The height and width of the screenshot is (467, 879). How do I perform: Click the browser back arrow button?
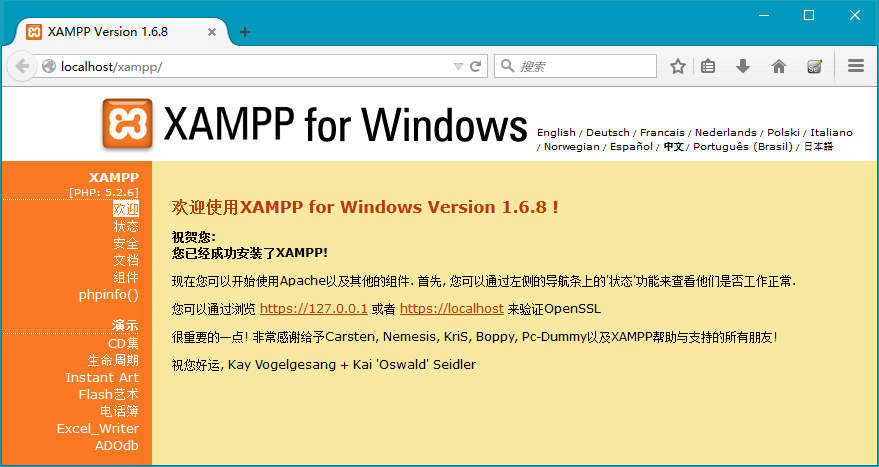[21, 66]
